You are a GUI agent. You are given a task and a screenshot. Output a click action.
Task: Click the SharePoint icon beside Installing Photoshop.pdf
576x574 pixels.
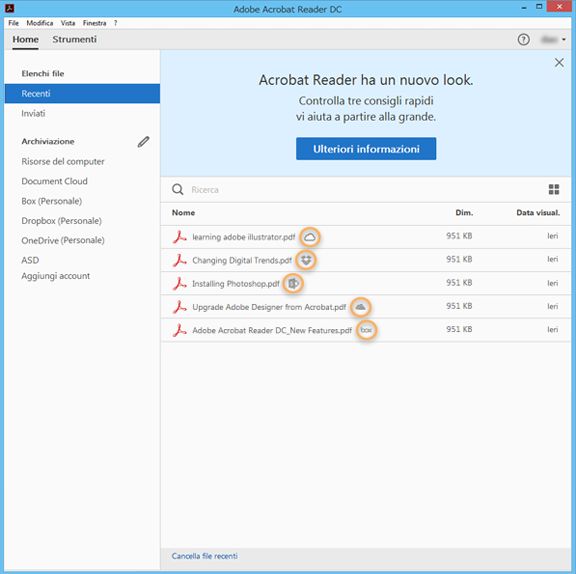click(293, 284)
